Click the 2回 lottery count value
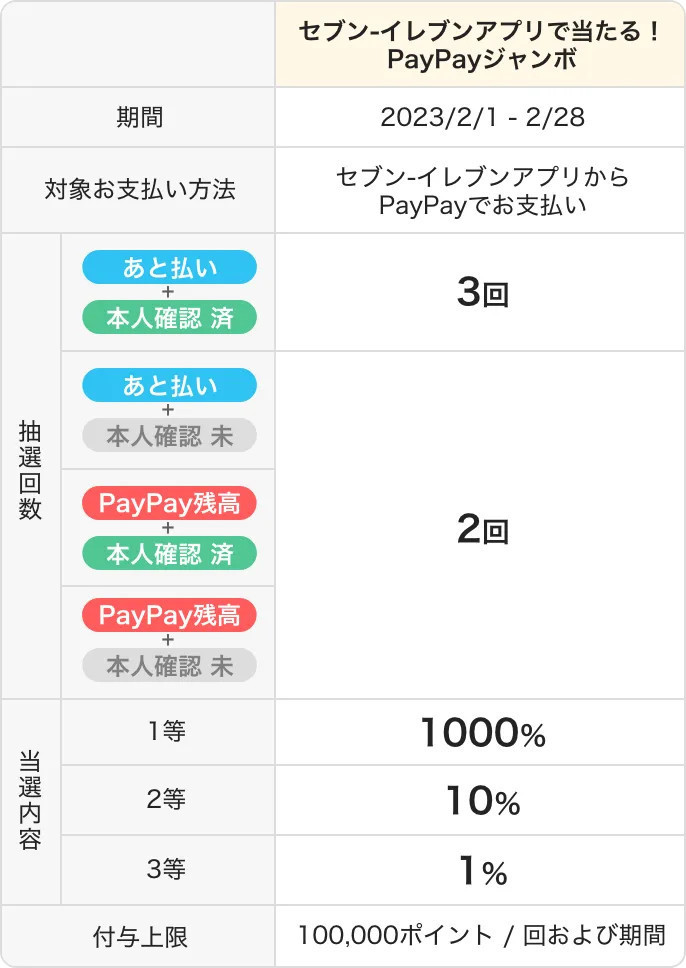The height and width of the screenshot is (968, 686). (x=482, y=530)
